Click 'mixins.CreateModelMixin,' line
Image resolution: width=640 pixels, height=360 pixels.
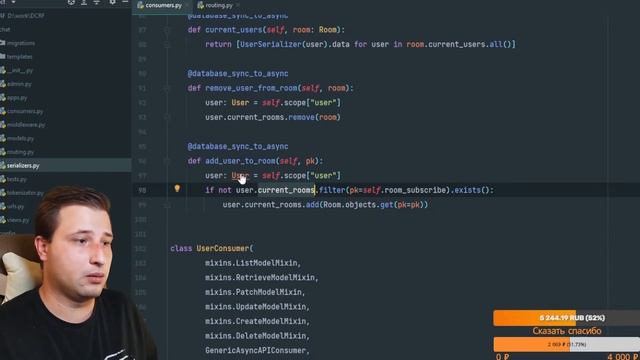[257, 321]
